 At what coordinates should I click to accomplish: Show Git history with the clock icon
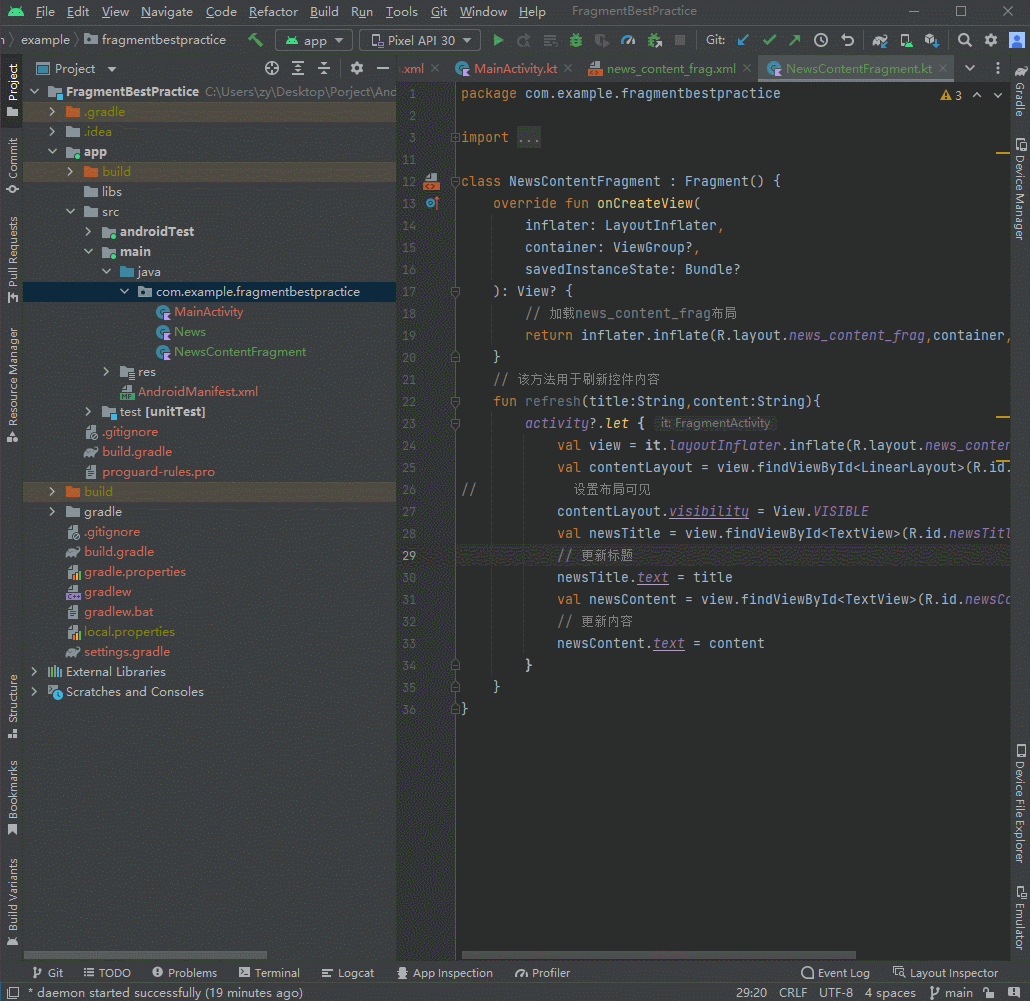(821, 40)
